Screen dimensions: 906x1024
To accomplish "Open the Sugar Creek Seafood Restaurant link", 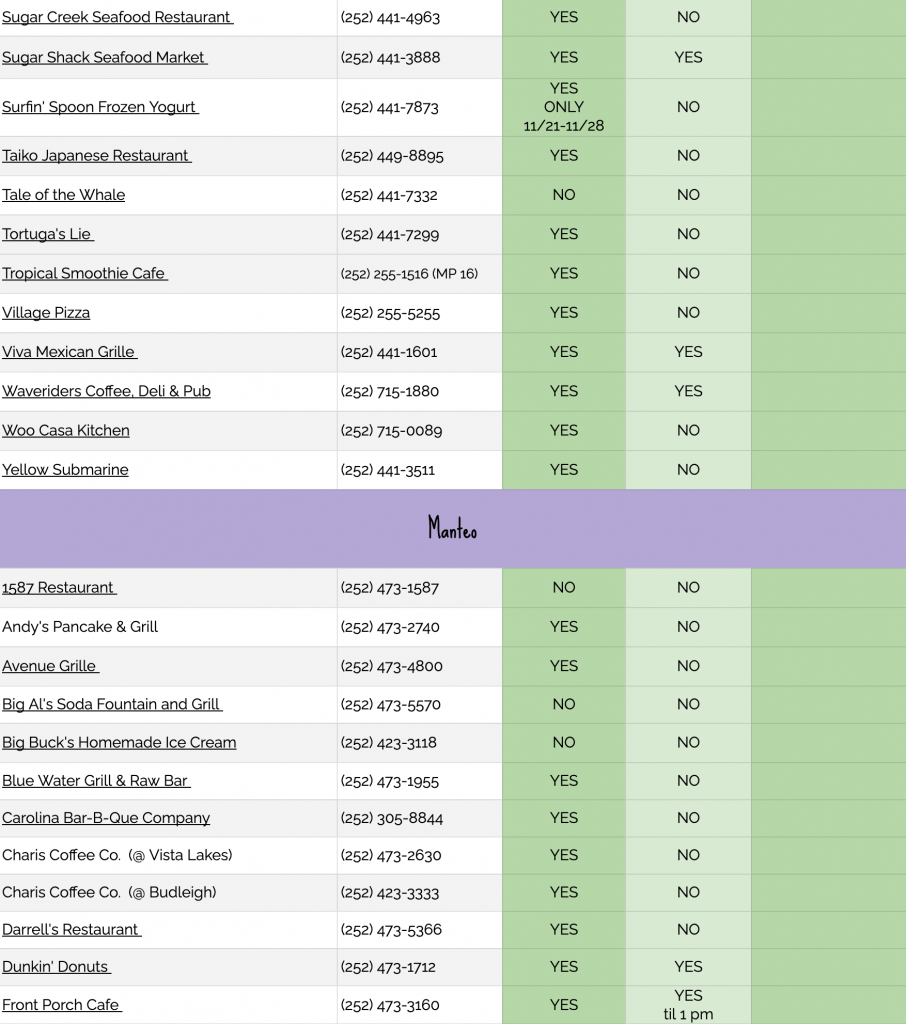I will pos(116,18).
